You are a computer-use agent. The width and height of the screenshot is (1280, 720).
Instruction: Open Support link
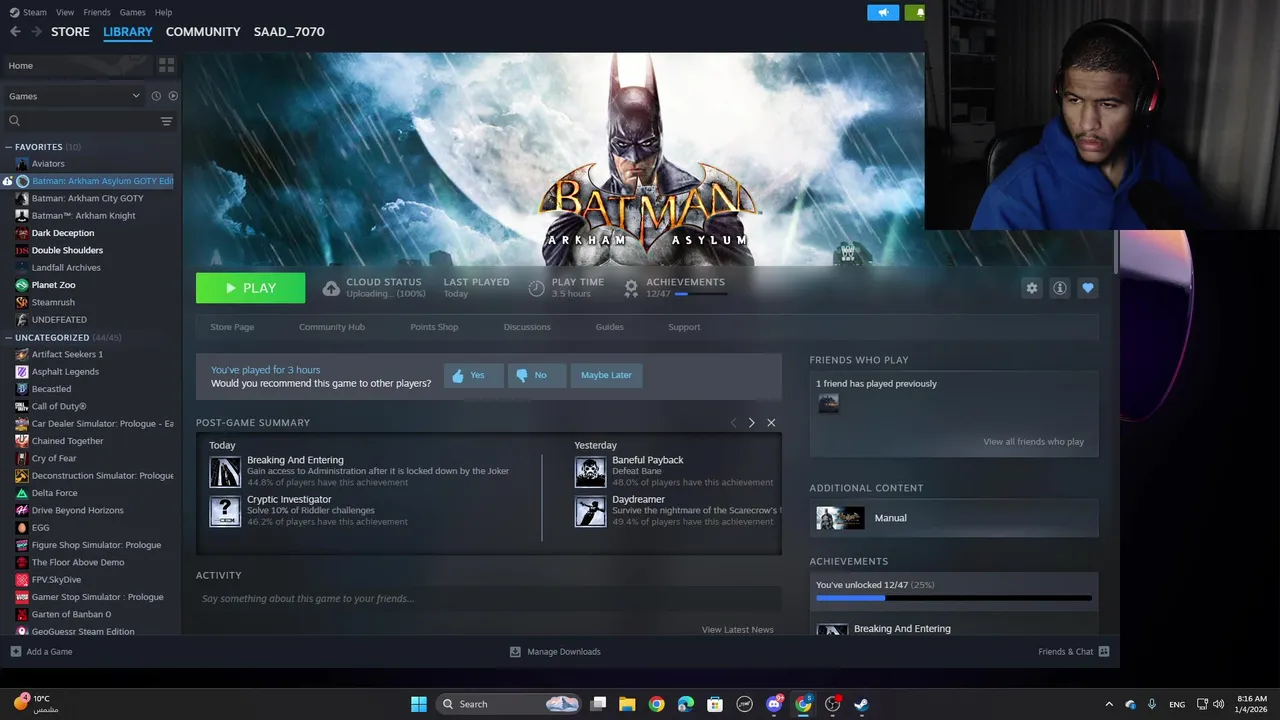684,327
